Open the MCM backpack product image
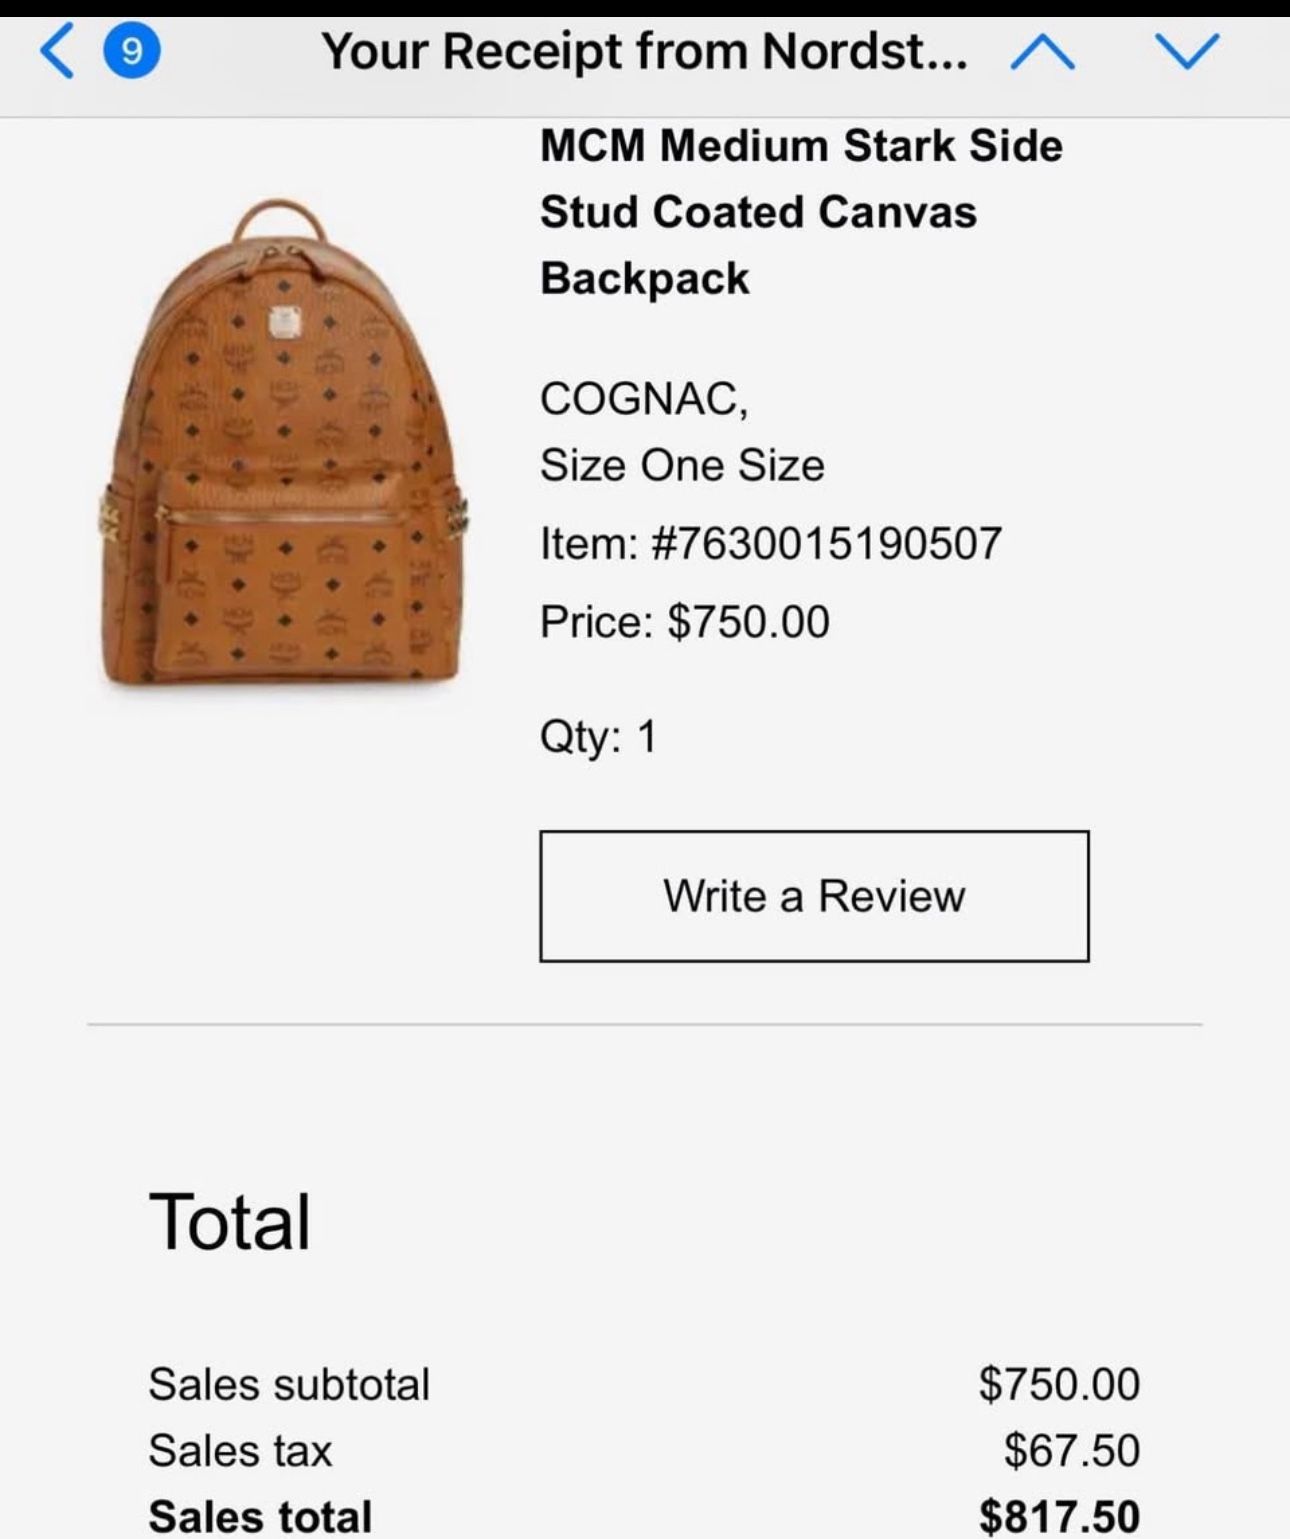The image size is (1290, 1539). 283,442
